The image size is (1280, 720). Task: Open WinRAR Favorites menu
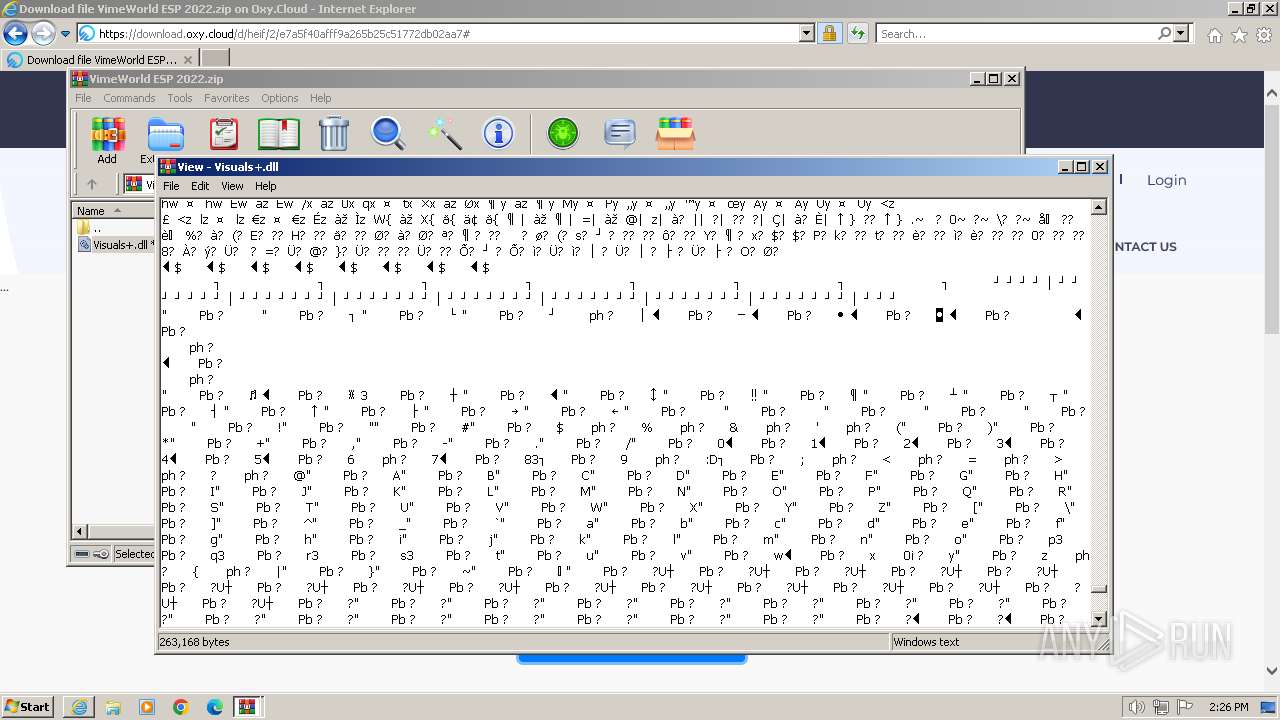click(x=227, y=98)
